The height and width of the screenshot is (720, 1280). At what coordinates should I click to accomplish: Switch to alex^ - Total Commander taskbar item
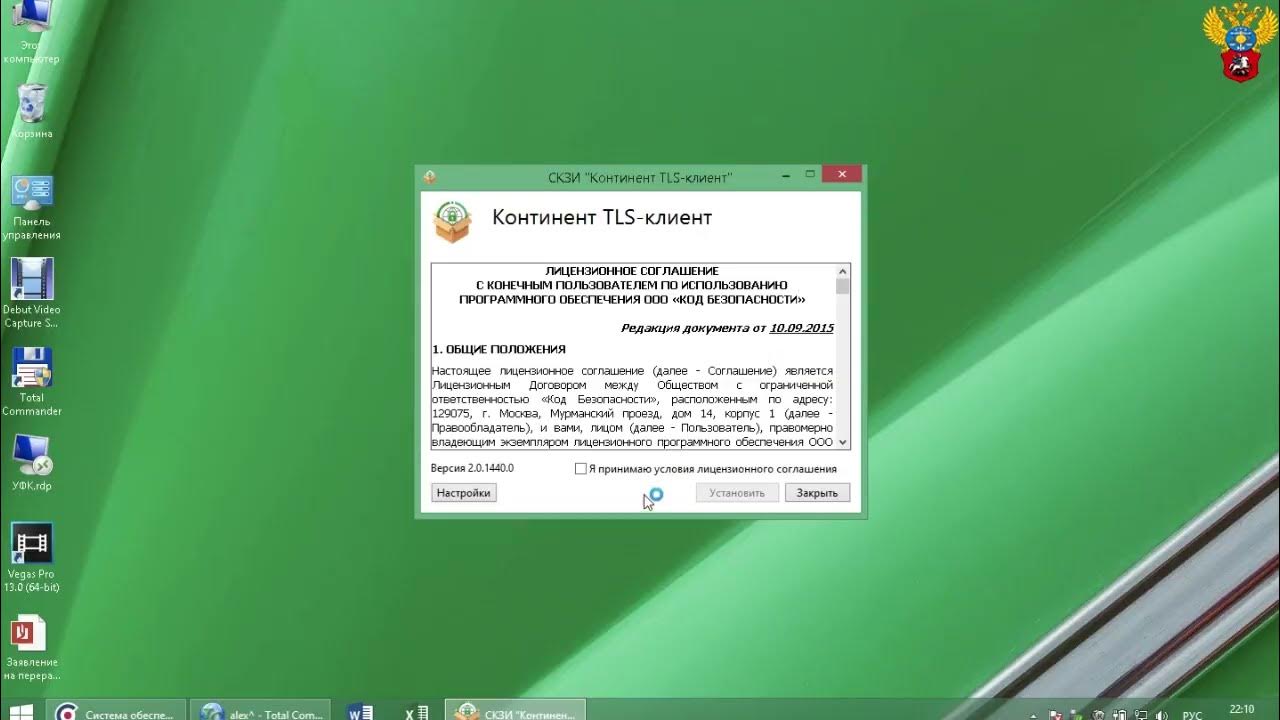tap(260, 712)
